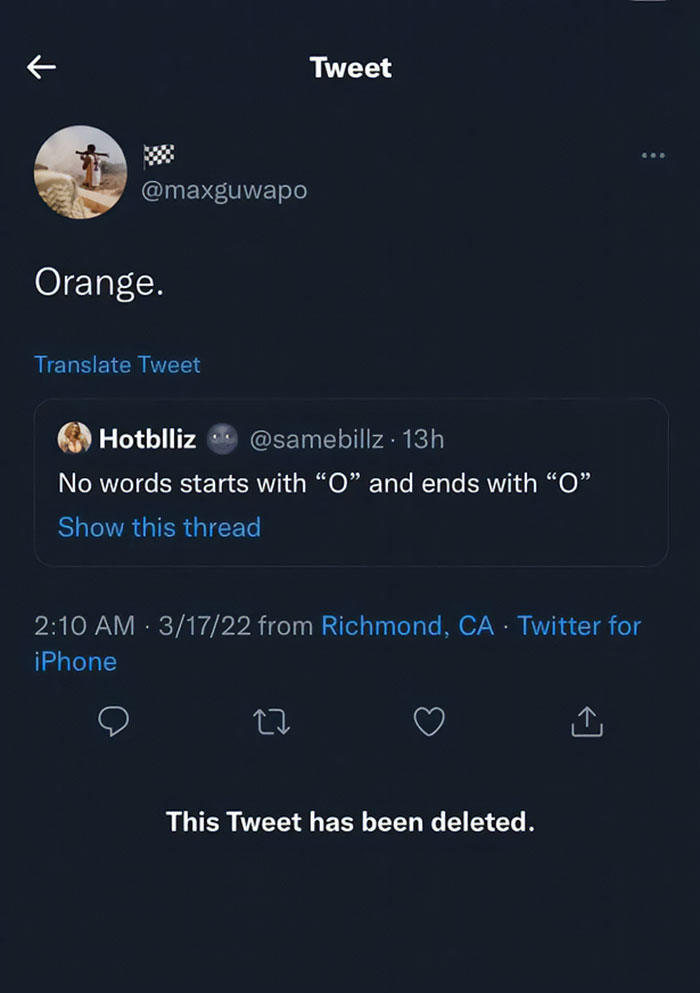Like the tweet
Image resolution: width=700 pixels, height=993 pixels.
click(429, 722)
